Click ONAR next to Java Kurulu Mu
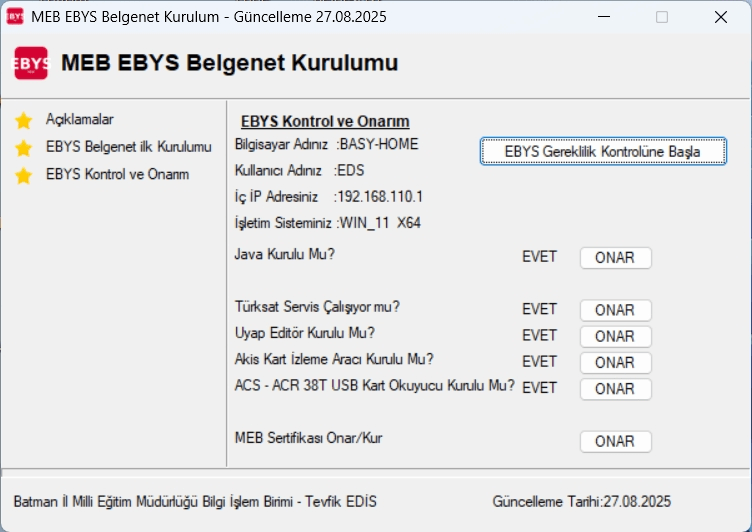Image resolution: width=752 pixels, height=532 pixels. (615, 258)
